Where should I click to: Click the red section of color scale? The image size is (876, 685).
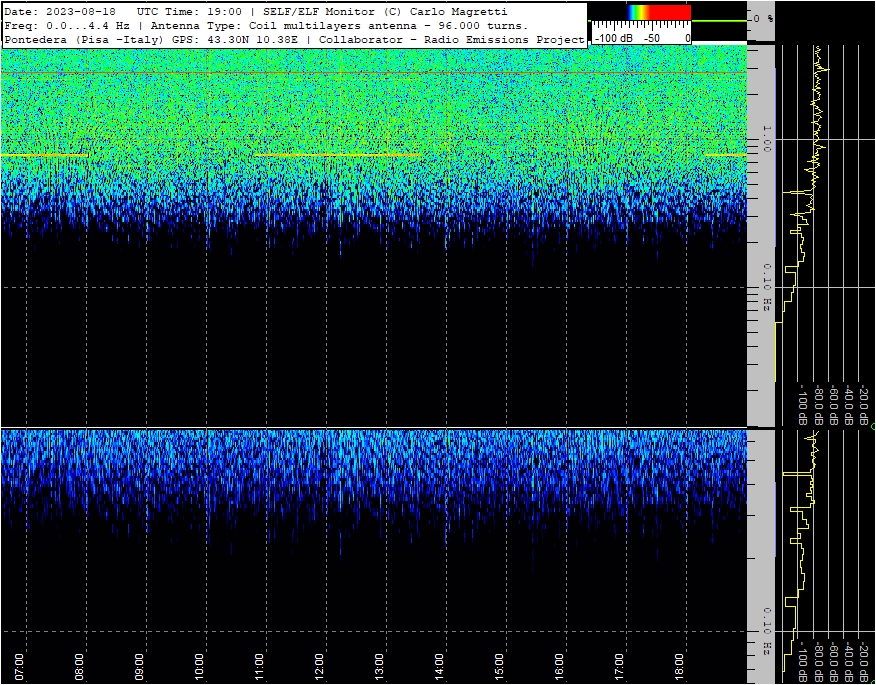click(x=674, y=12)
